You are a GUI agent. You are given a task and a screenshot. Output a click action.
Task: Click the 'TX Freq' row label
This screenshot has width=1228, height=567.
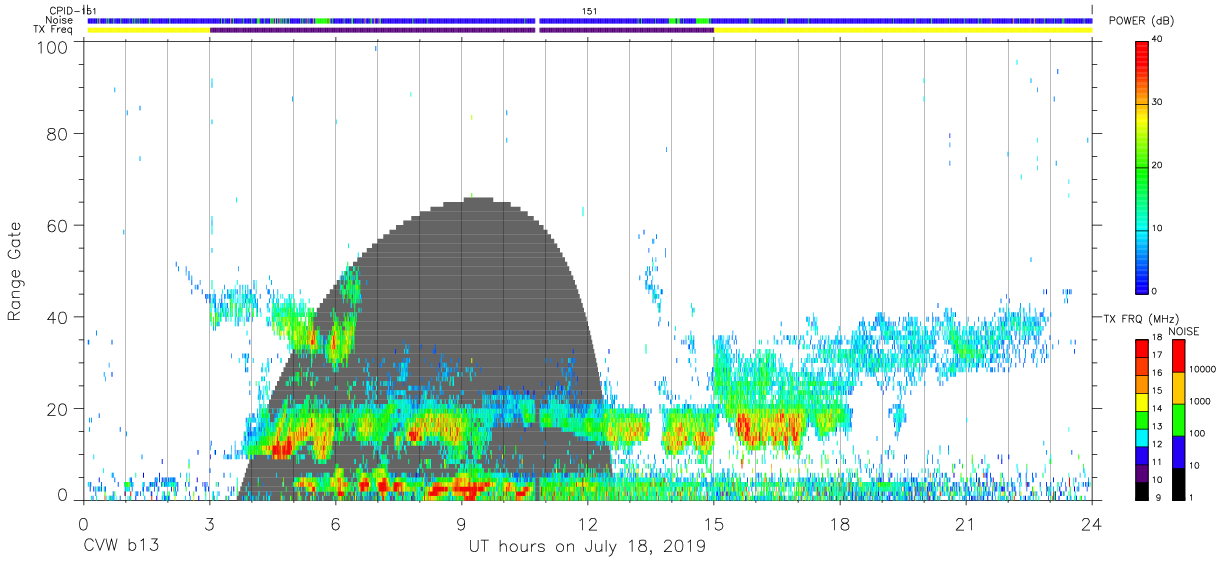pyautogui.click(x=52, y=30)
